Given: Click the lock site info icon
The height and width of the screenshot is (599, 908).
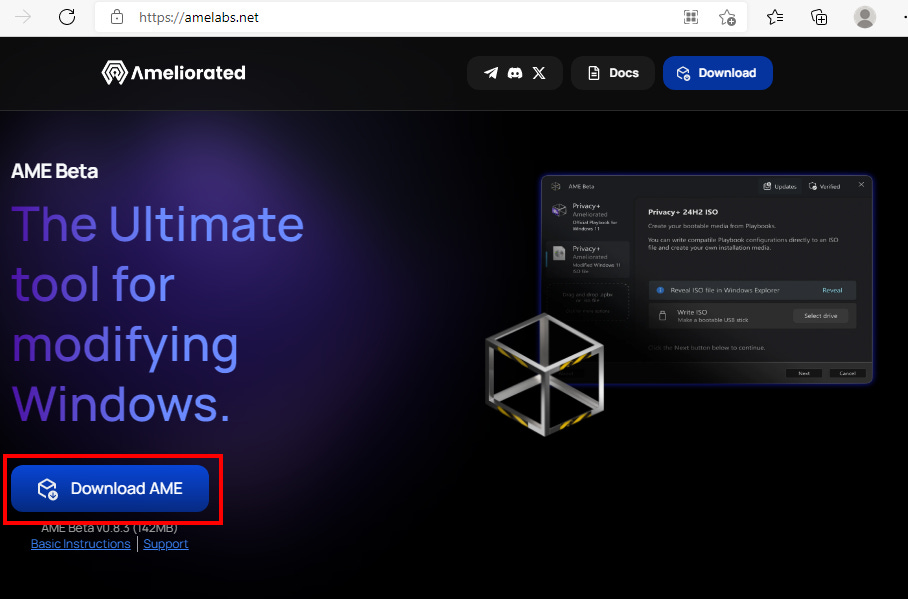Looking at the screenshot, I should [117, 17].
